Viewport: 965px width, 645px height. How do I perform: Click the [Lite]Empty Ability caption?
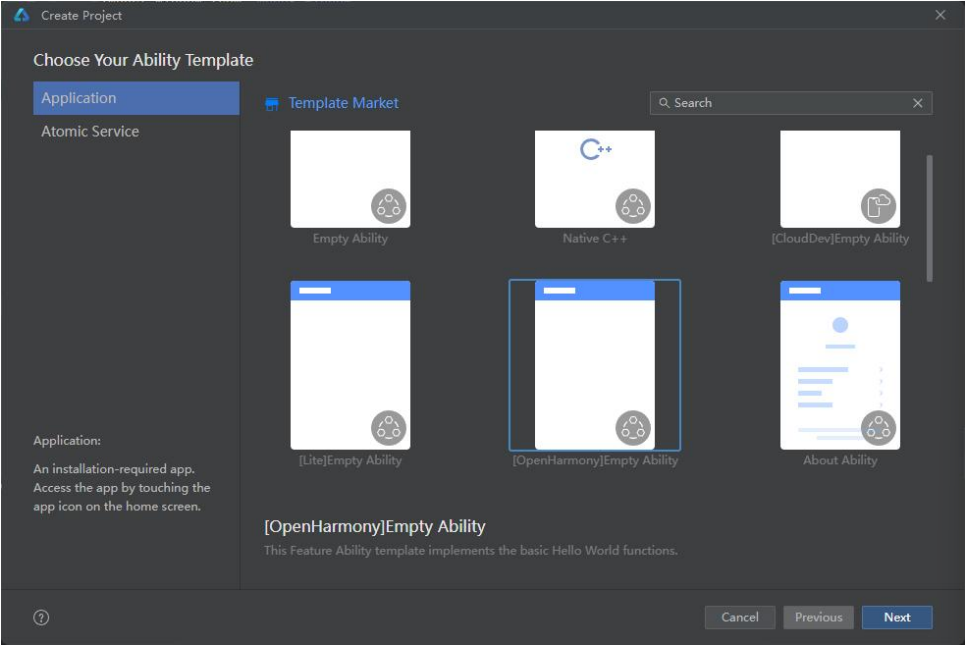click(350, 460)
